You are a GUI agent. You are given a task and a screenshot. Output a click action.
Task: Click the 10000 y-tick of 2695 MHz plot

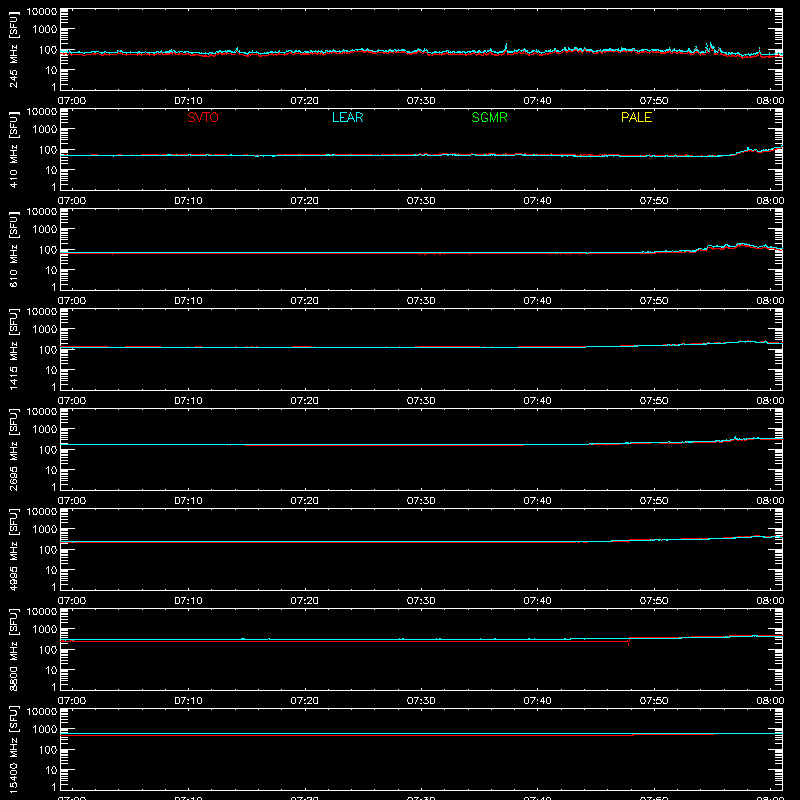pos(42,412)
